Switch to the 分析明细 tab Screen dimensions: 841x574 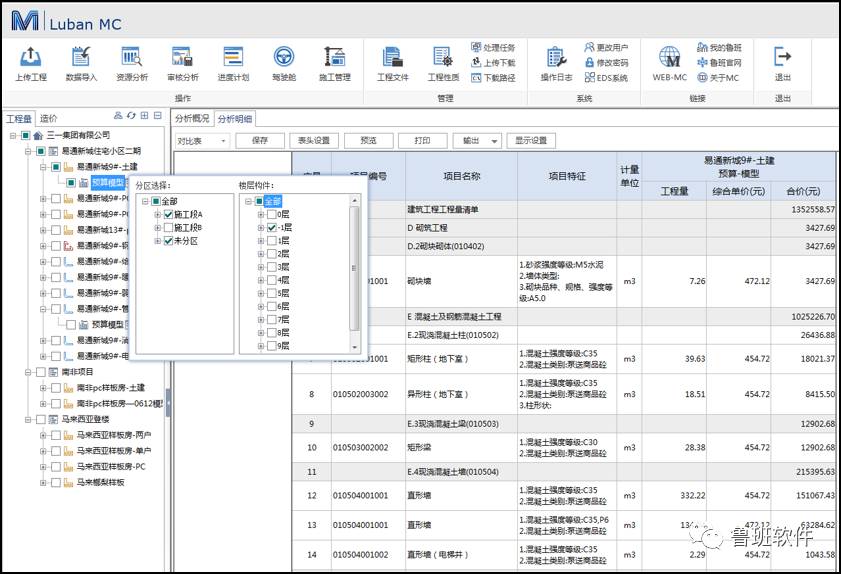click(235, 119)
